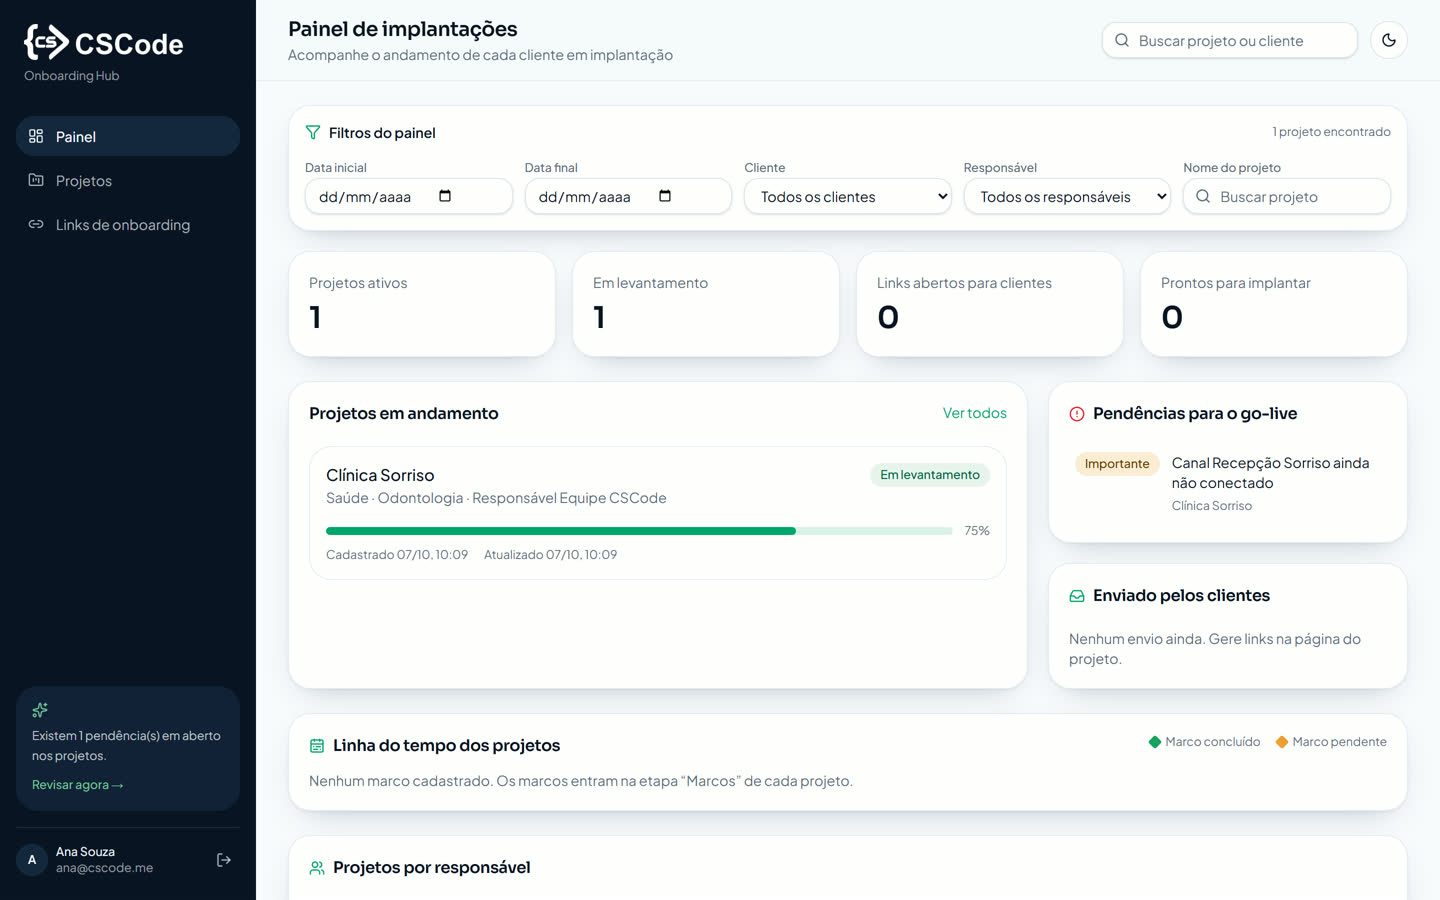The image size is (1440, 900).
Task: Toggle dark mode with the moon icon
Action: point(1389,40)
